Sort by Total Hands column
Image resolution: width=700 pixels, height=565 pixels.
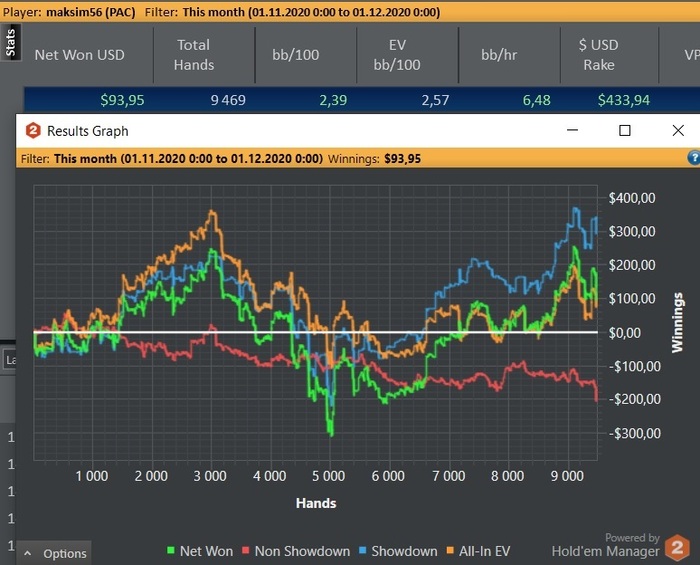pyautogui.click(x=193, y=55)
